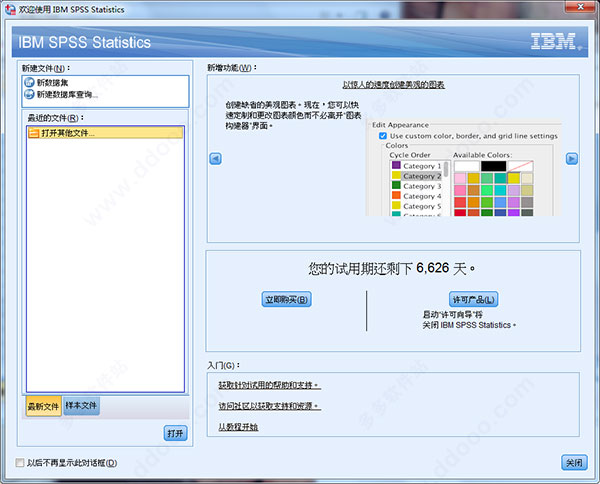Image resolution: width=600 pixels, height=484 pixels.
Task: Close the welcome dialog window
Action: [580, 6]
